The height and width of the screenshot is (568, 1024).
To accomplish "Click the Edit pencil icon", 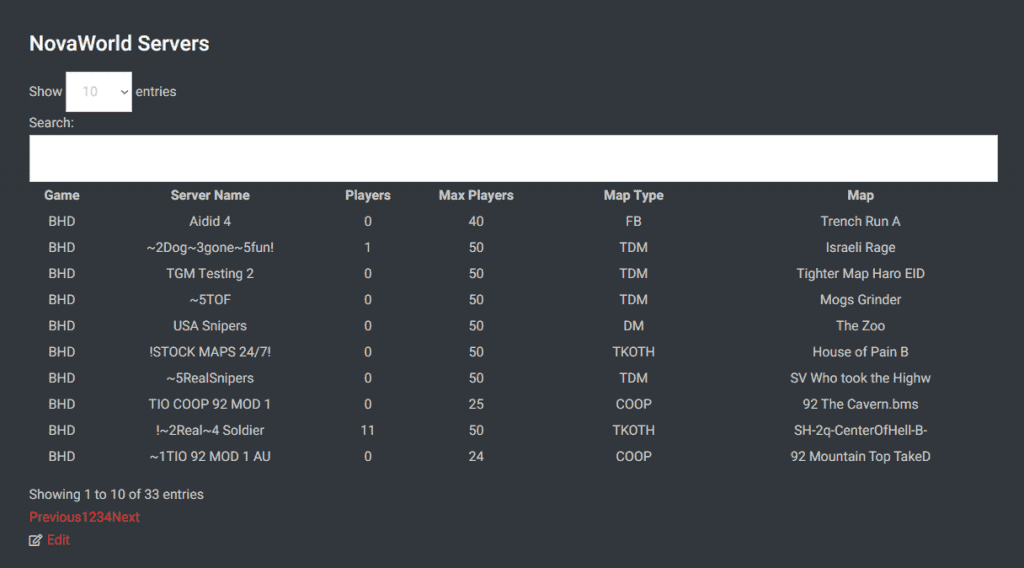I will click(35, 540).
